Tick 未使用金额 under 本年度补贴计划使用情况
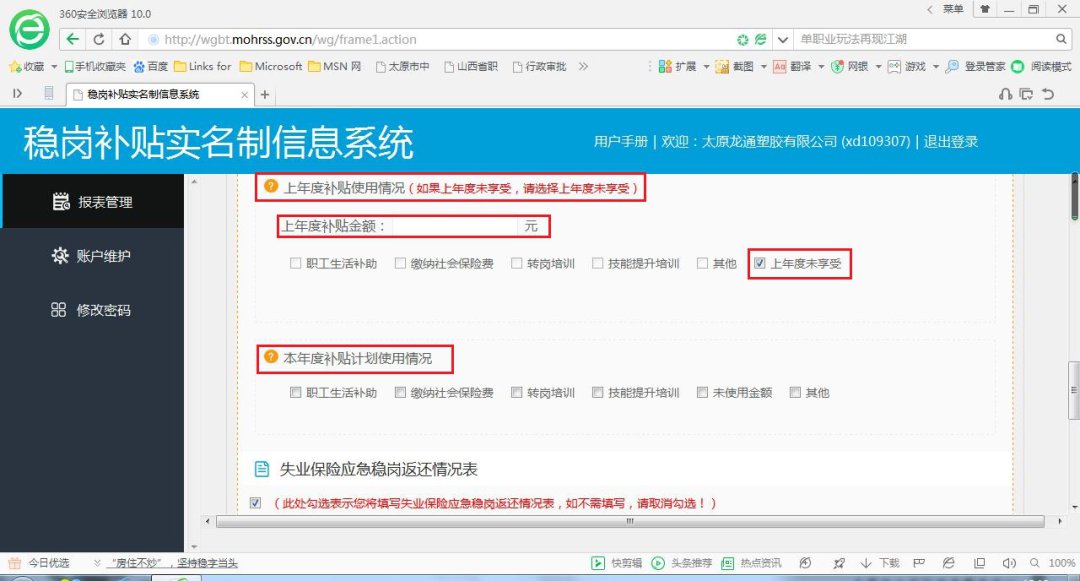This screenshot has height=581, width=1080. [x=703, y=393]
